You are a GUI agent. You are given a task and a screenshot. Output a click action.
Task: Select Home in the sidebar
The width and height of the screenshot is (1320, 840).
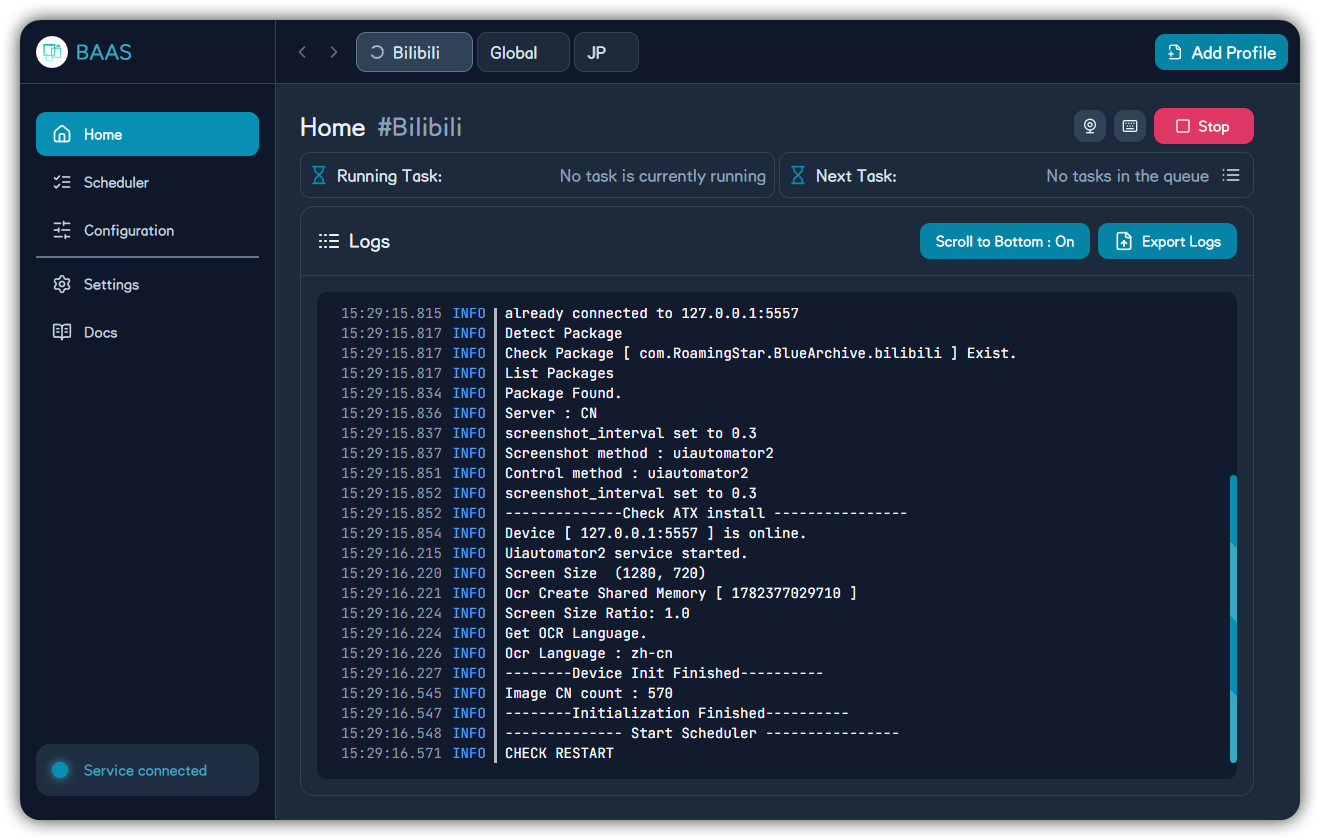147,134
